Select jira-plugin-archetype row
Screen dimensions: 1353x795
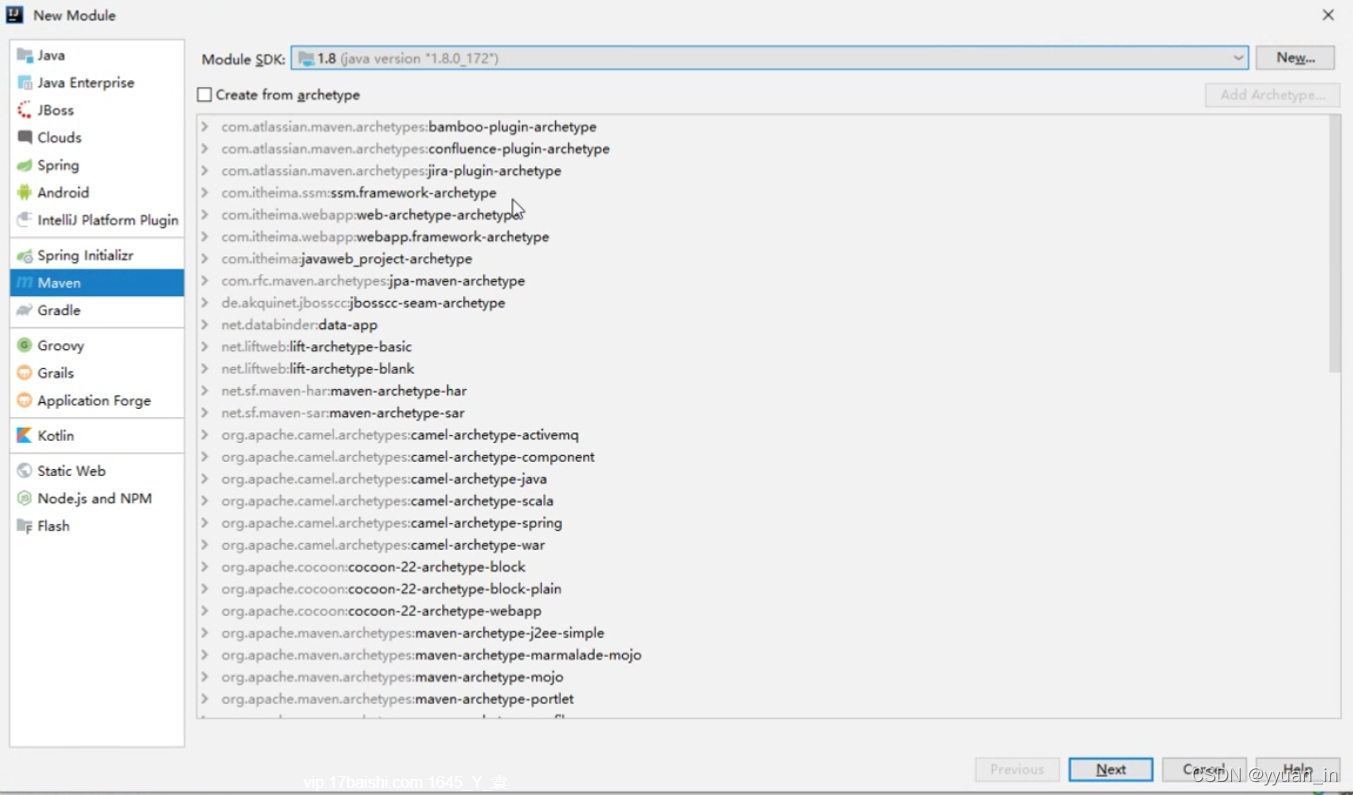tap(763, 171)
